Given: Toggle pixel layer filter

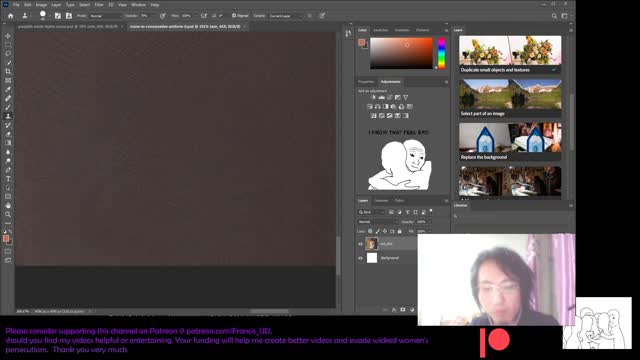Looking at the screenshot, I should click(391, 212).
